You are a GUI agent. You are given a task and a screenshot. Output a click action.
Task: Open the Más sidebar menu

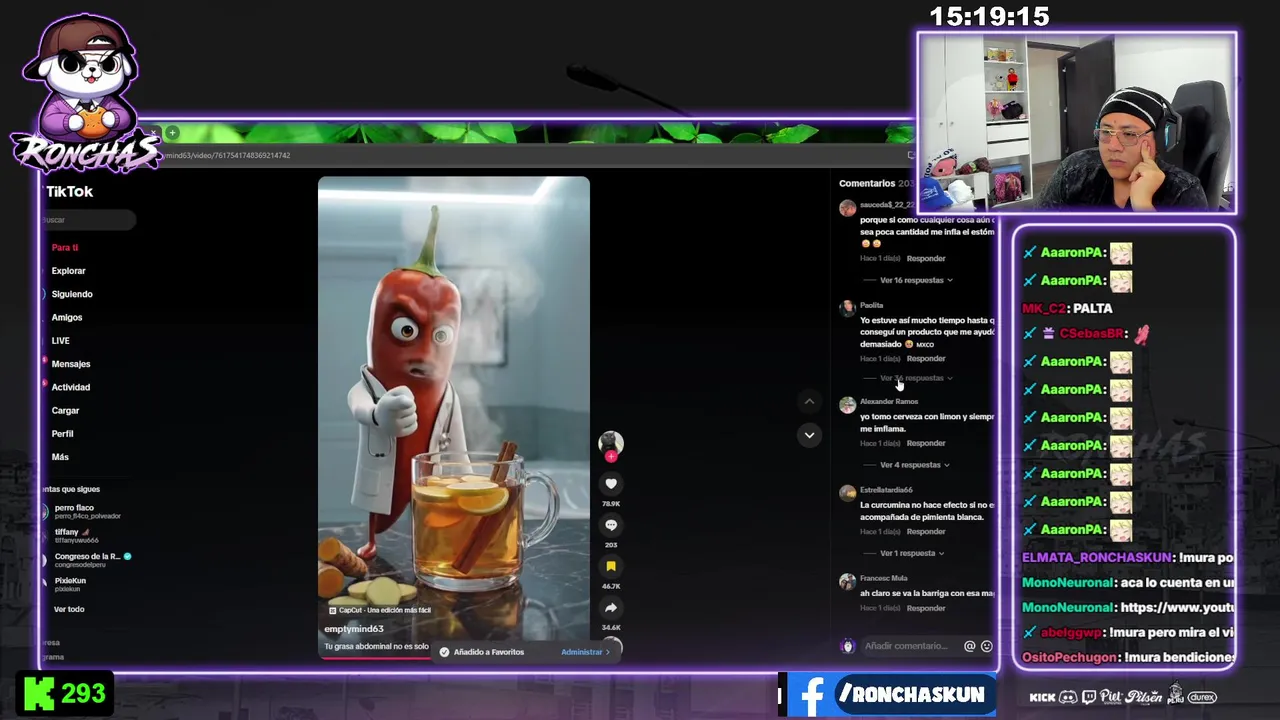[x=60, y=457]
